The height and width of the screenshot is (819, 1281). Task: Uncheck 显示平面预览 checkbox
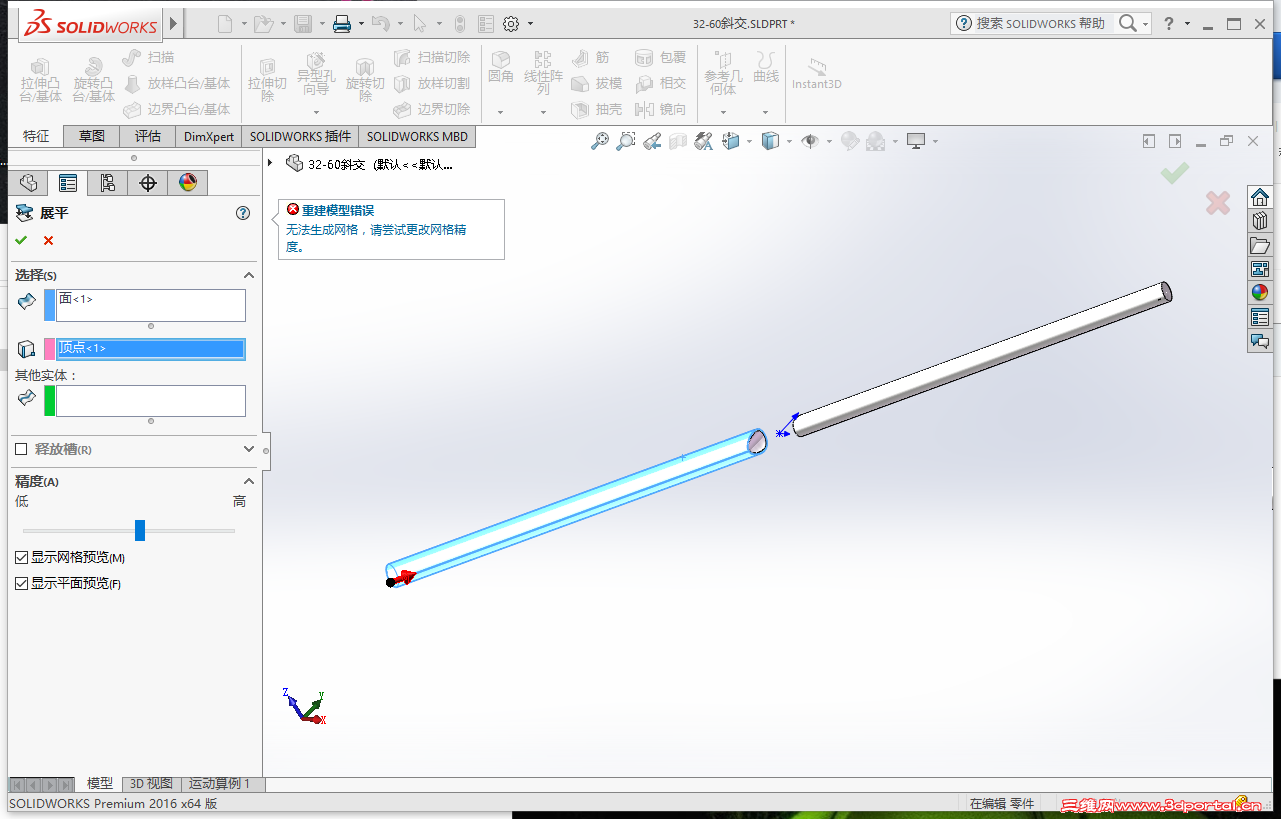click(21, 583)
